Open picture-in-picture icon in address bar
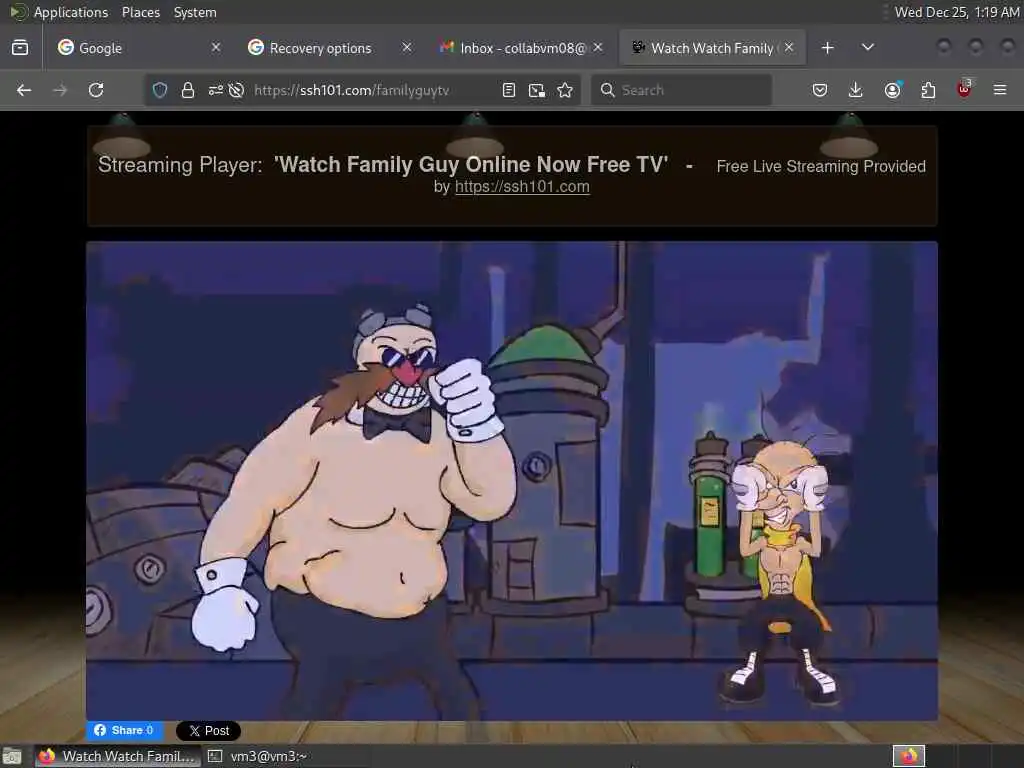1024x768 pixels. 537,90
